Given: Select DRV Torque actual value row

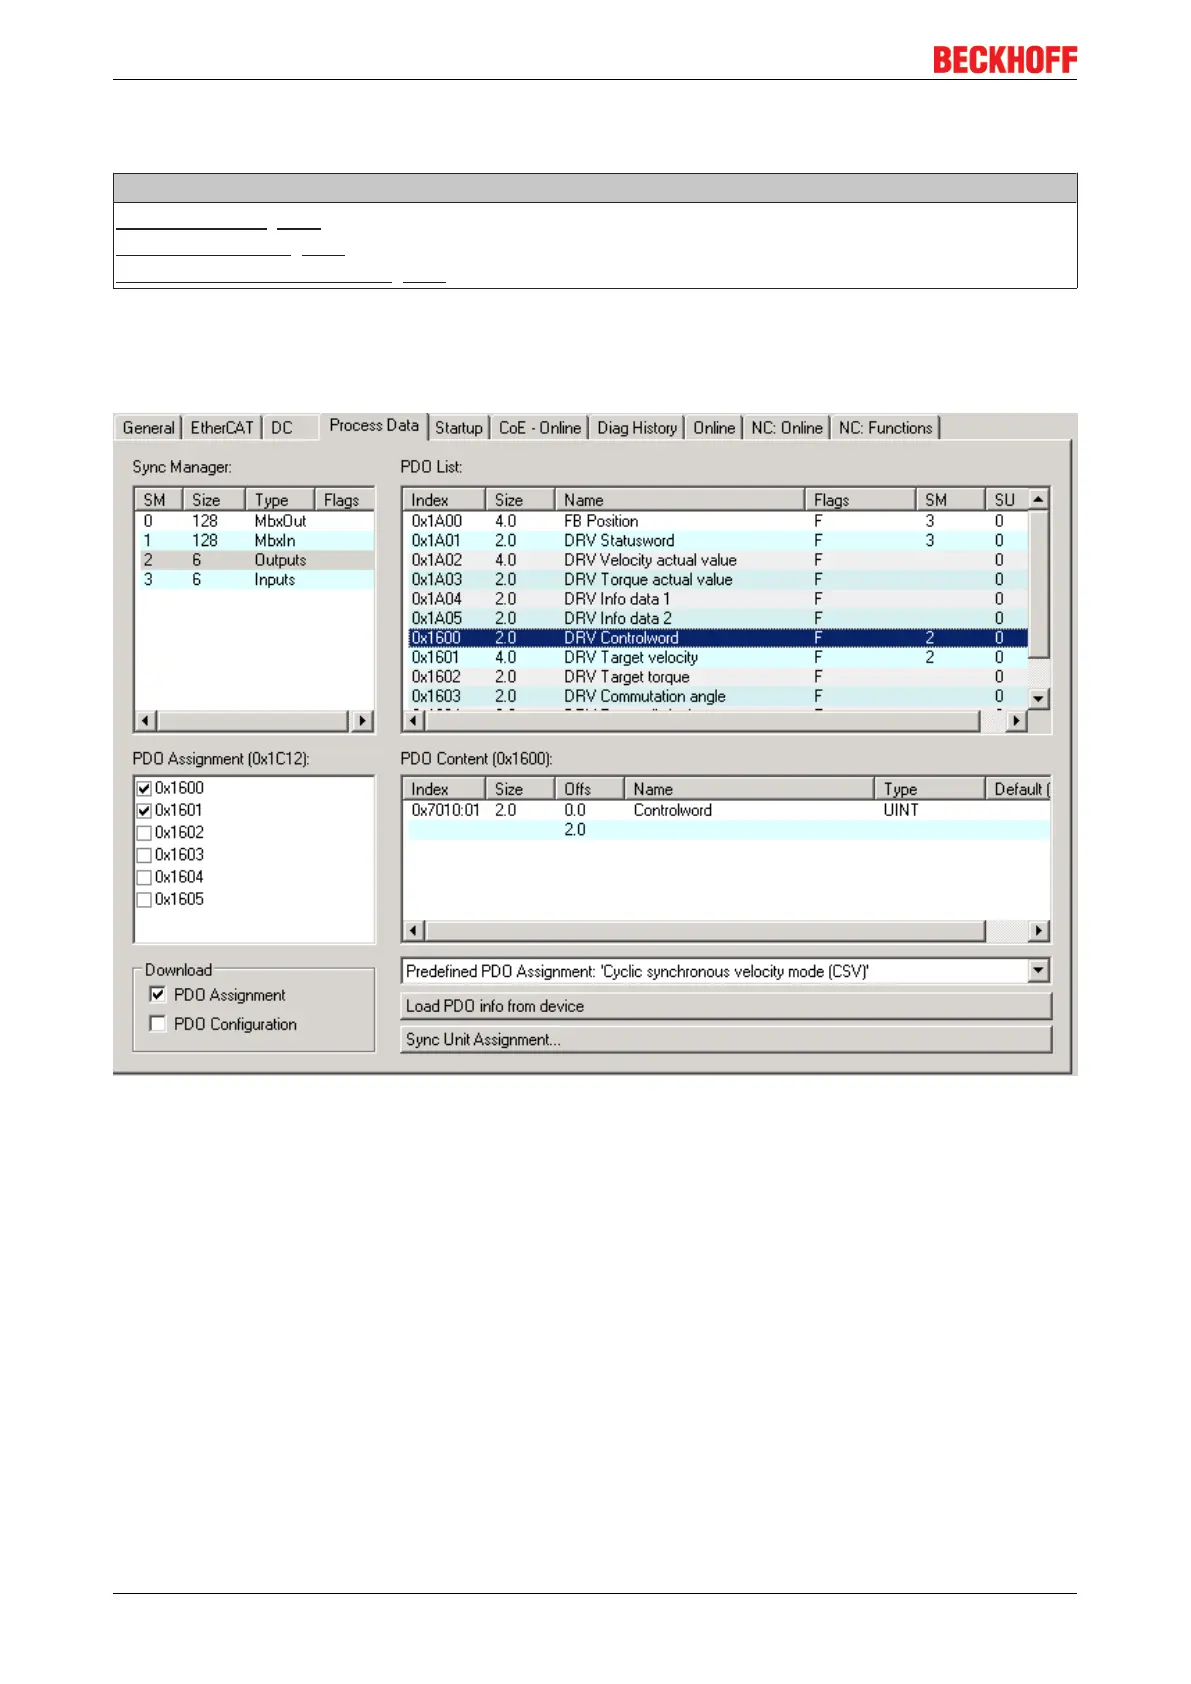Looking at the screenshot, I should (x=716, y=580).
